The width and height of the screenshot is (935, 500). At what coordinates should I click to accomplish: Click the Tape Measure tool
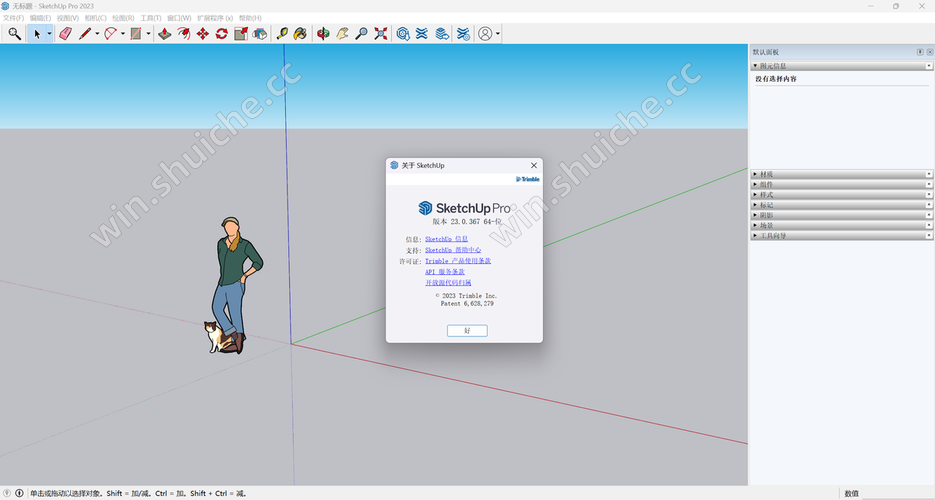pyautogui.click(x=283, y=34)
